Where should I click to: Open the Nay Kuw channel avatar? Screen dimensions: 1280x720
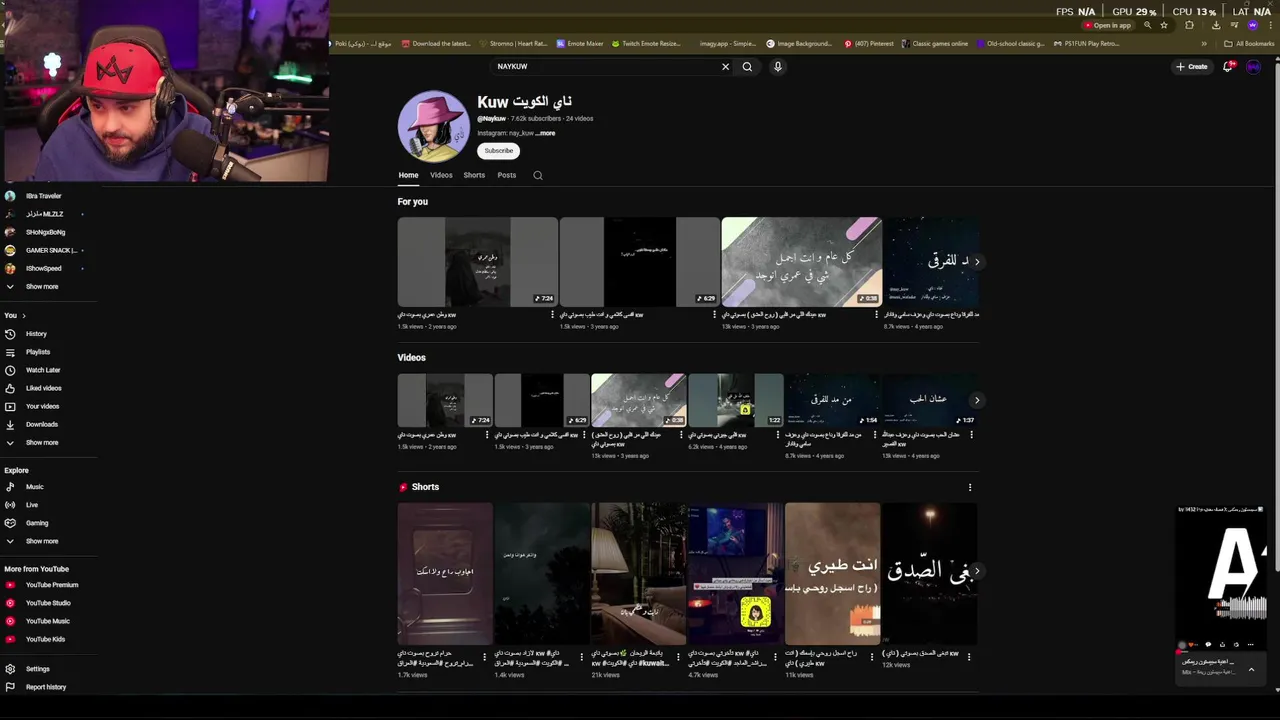(434, 126)
